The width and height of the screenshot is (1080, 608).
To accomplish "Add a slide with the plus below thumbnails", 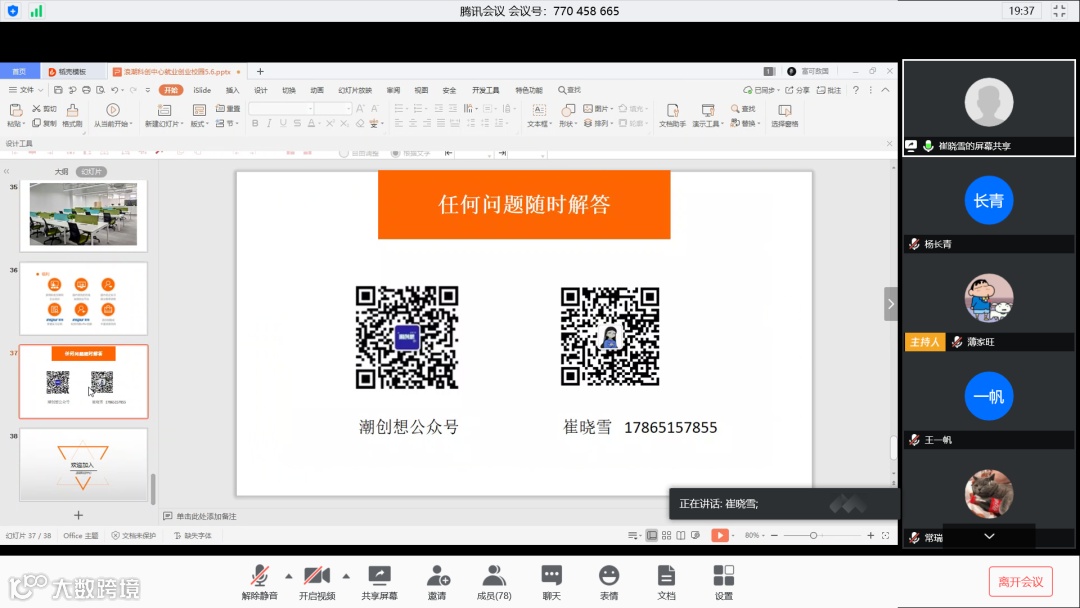I will 79,515.
